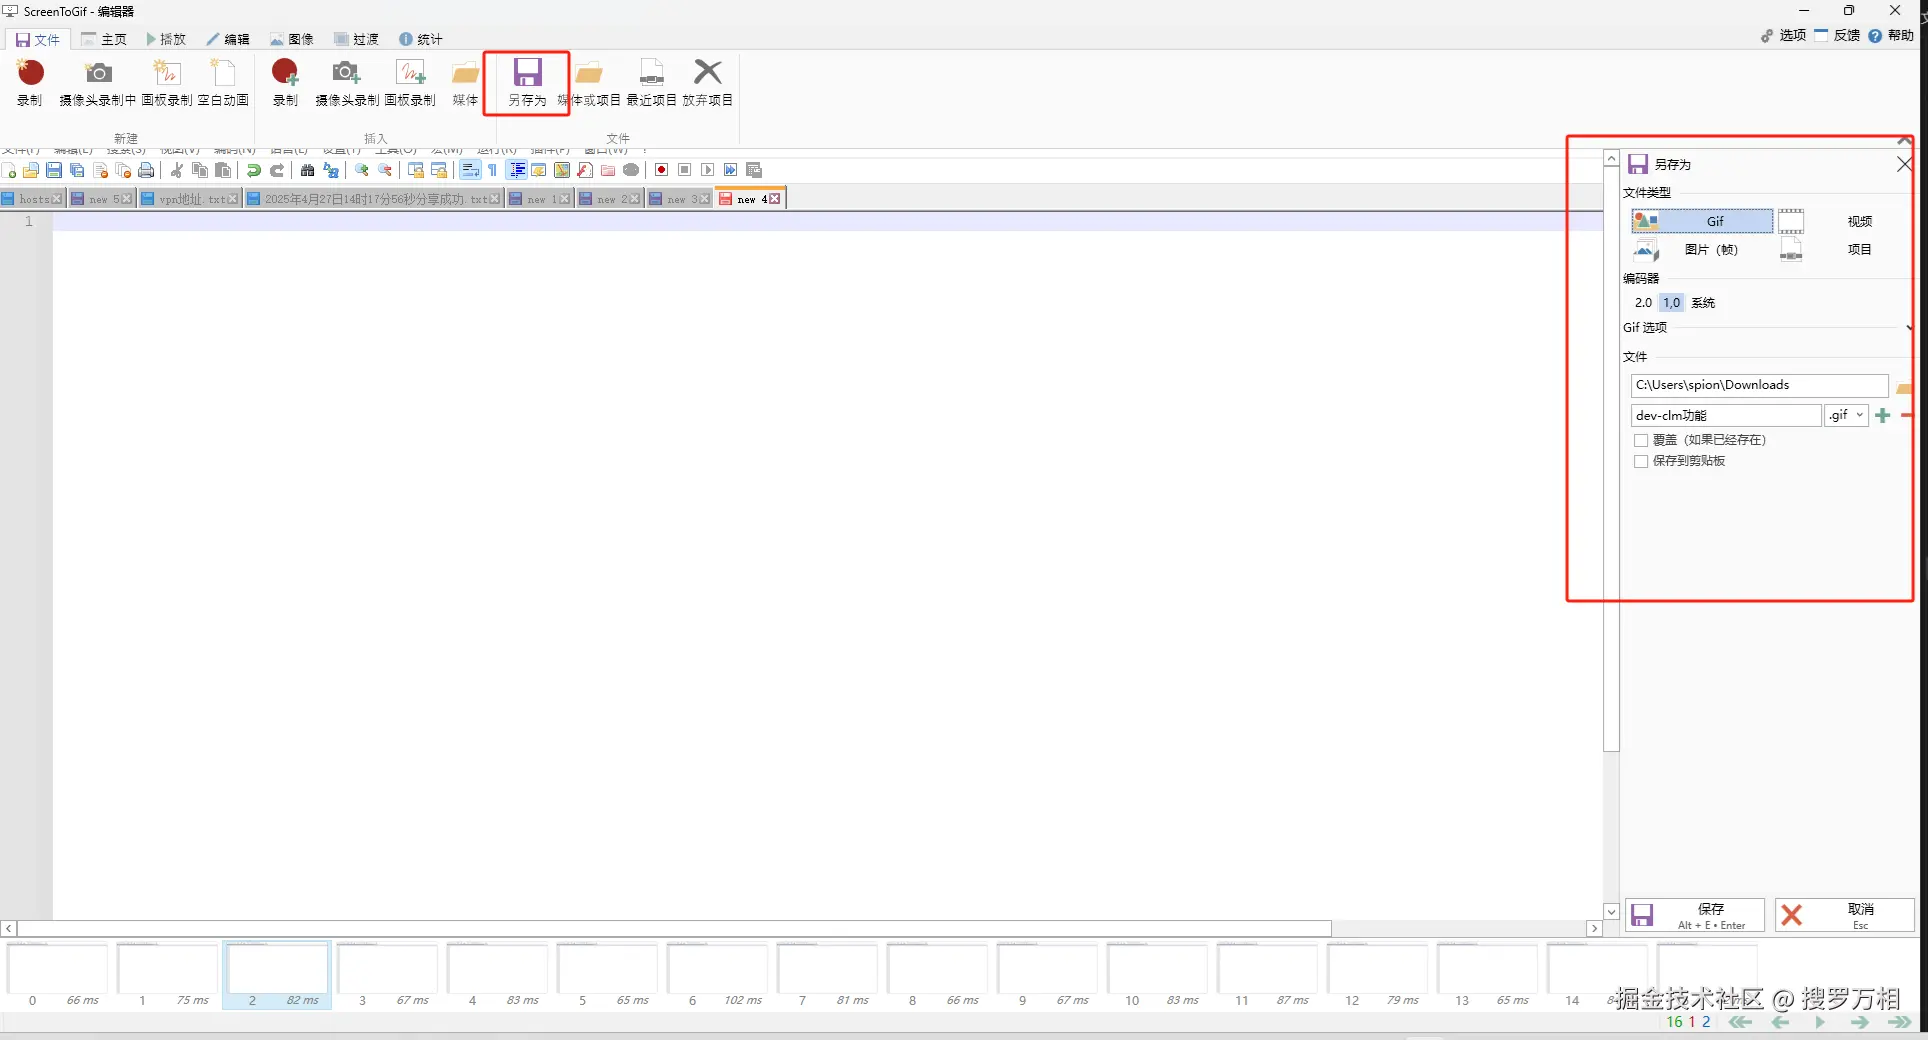The image size is (1928, 1040).
Task: Go to the previous frame
Action: click(x=1780, y=1022)
